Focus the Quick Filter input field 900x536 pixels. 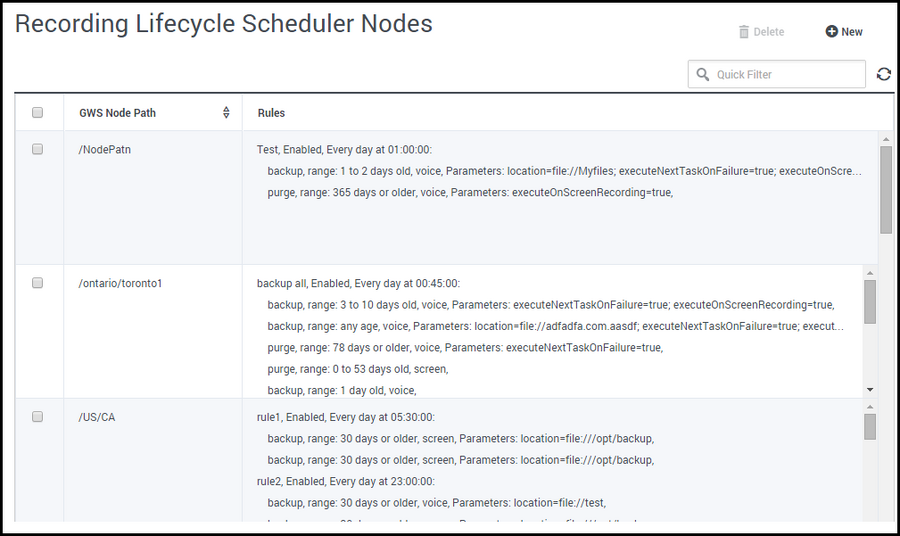pos(785,75)
